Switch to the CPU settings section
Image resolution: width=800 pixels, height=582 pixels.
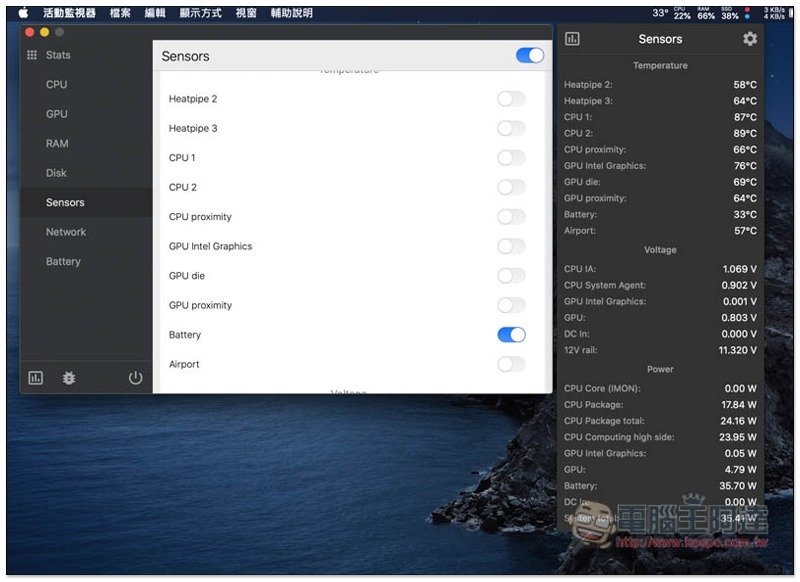click(56, 85)
